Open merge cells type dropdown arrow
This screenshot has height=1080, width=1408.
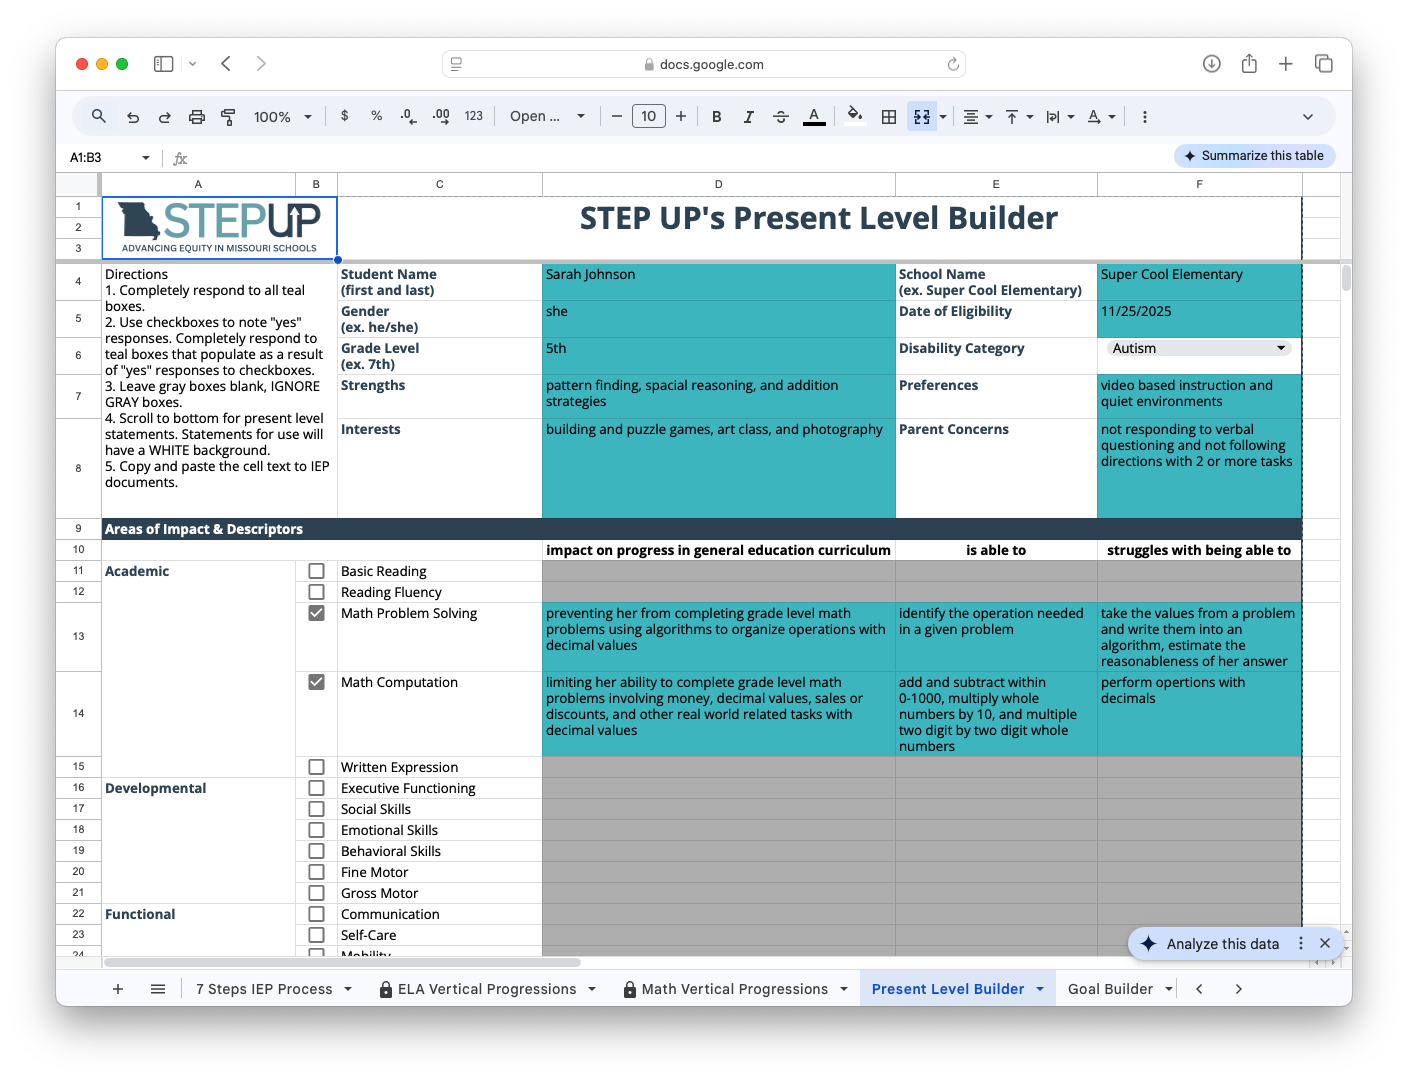tap(943, 117)
